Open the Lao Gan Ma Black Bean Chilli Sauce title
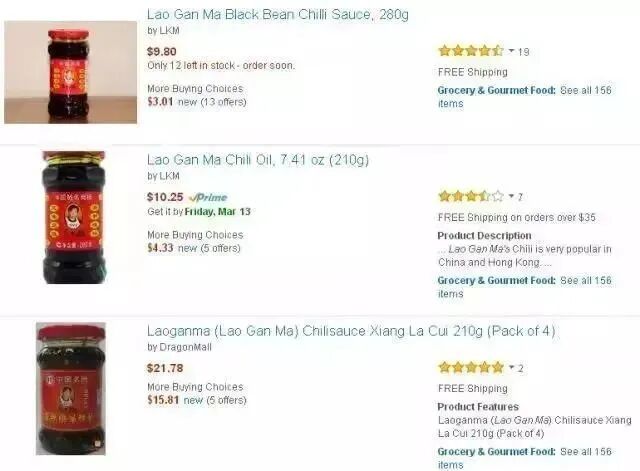Screen dimensions: 640x471 278,15
